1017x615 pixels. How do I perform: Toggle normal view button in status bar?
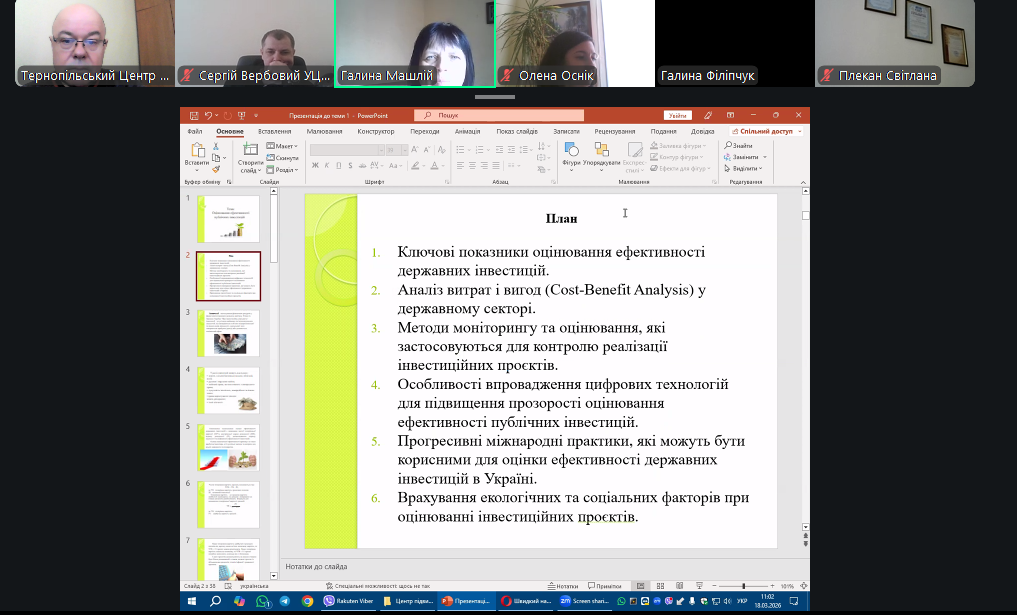click(640, 586)
